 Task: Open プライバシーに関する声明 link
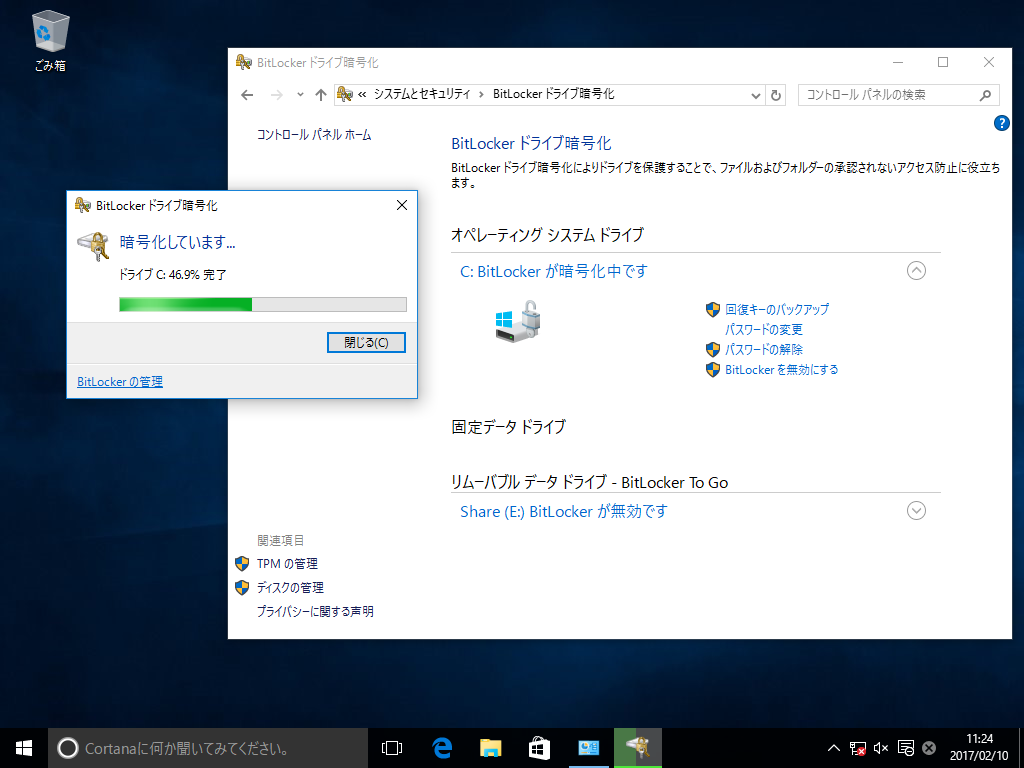coord(315,612)
